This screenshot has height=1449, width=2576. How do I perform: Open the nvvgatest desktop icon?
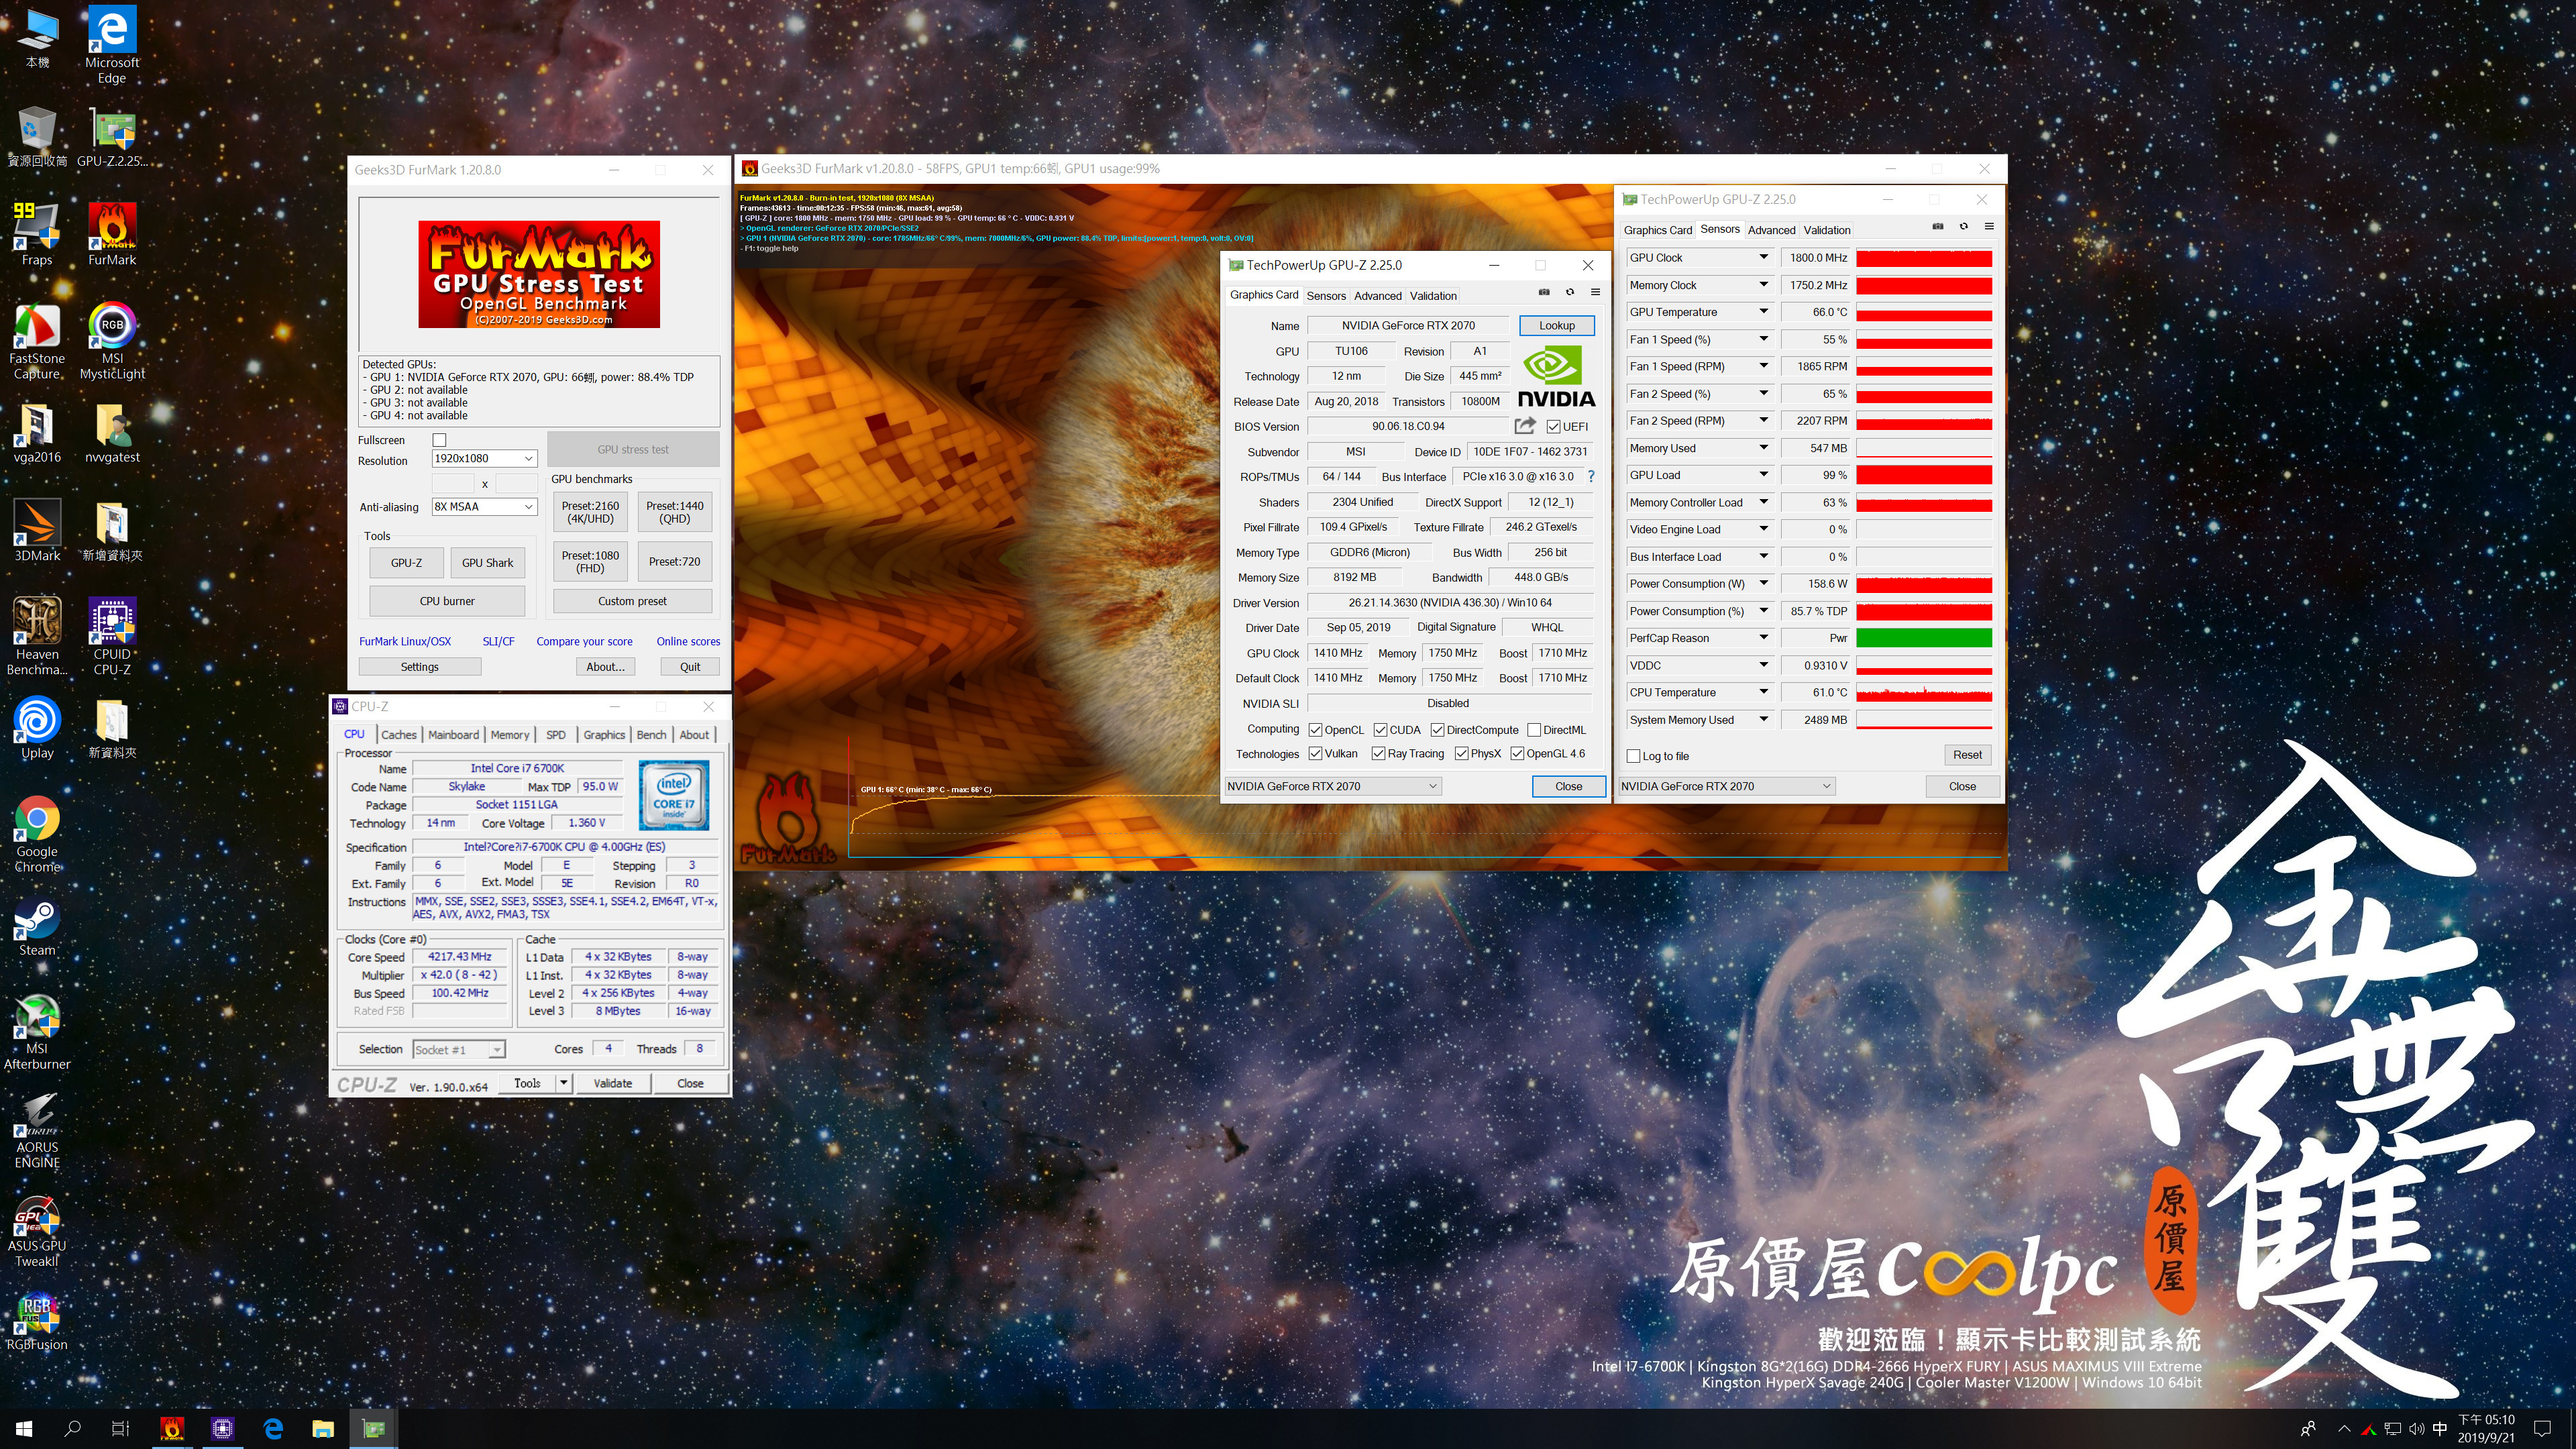(112, 432)
